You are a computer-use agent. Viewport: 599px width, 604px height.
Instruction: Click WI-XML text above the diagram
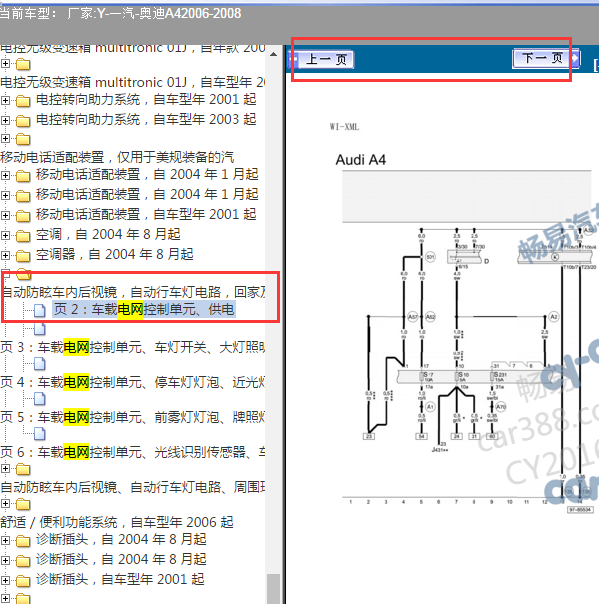(344, 127)
